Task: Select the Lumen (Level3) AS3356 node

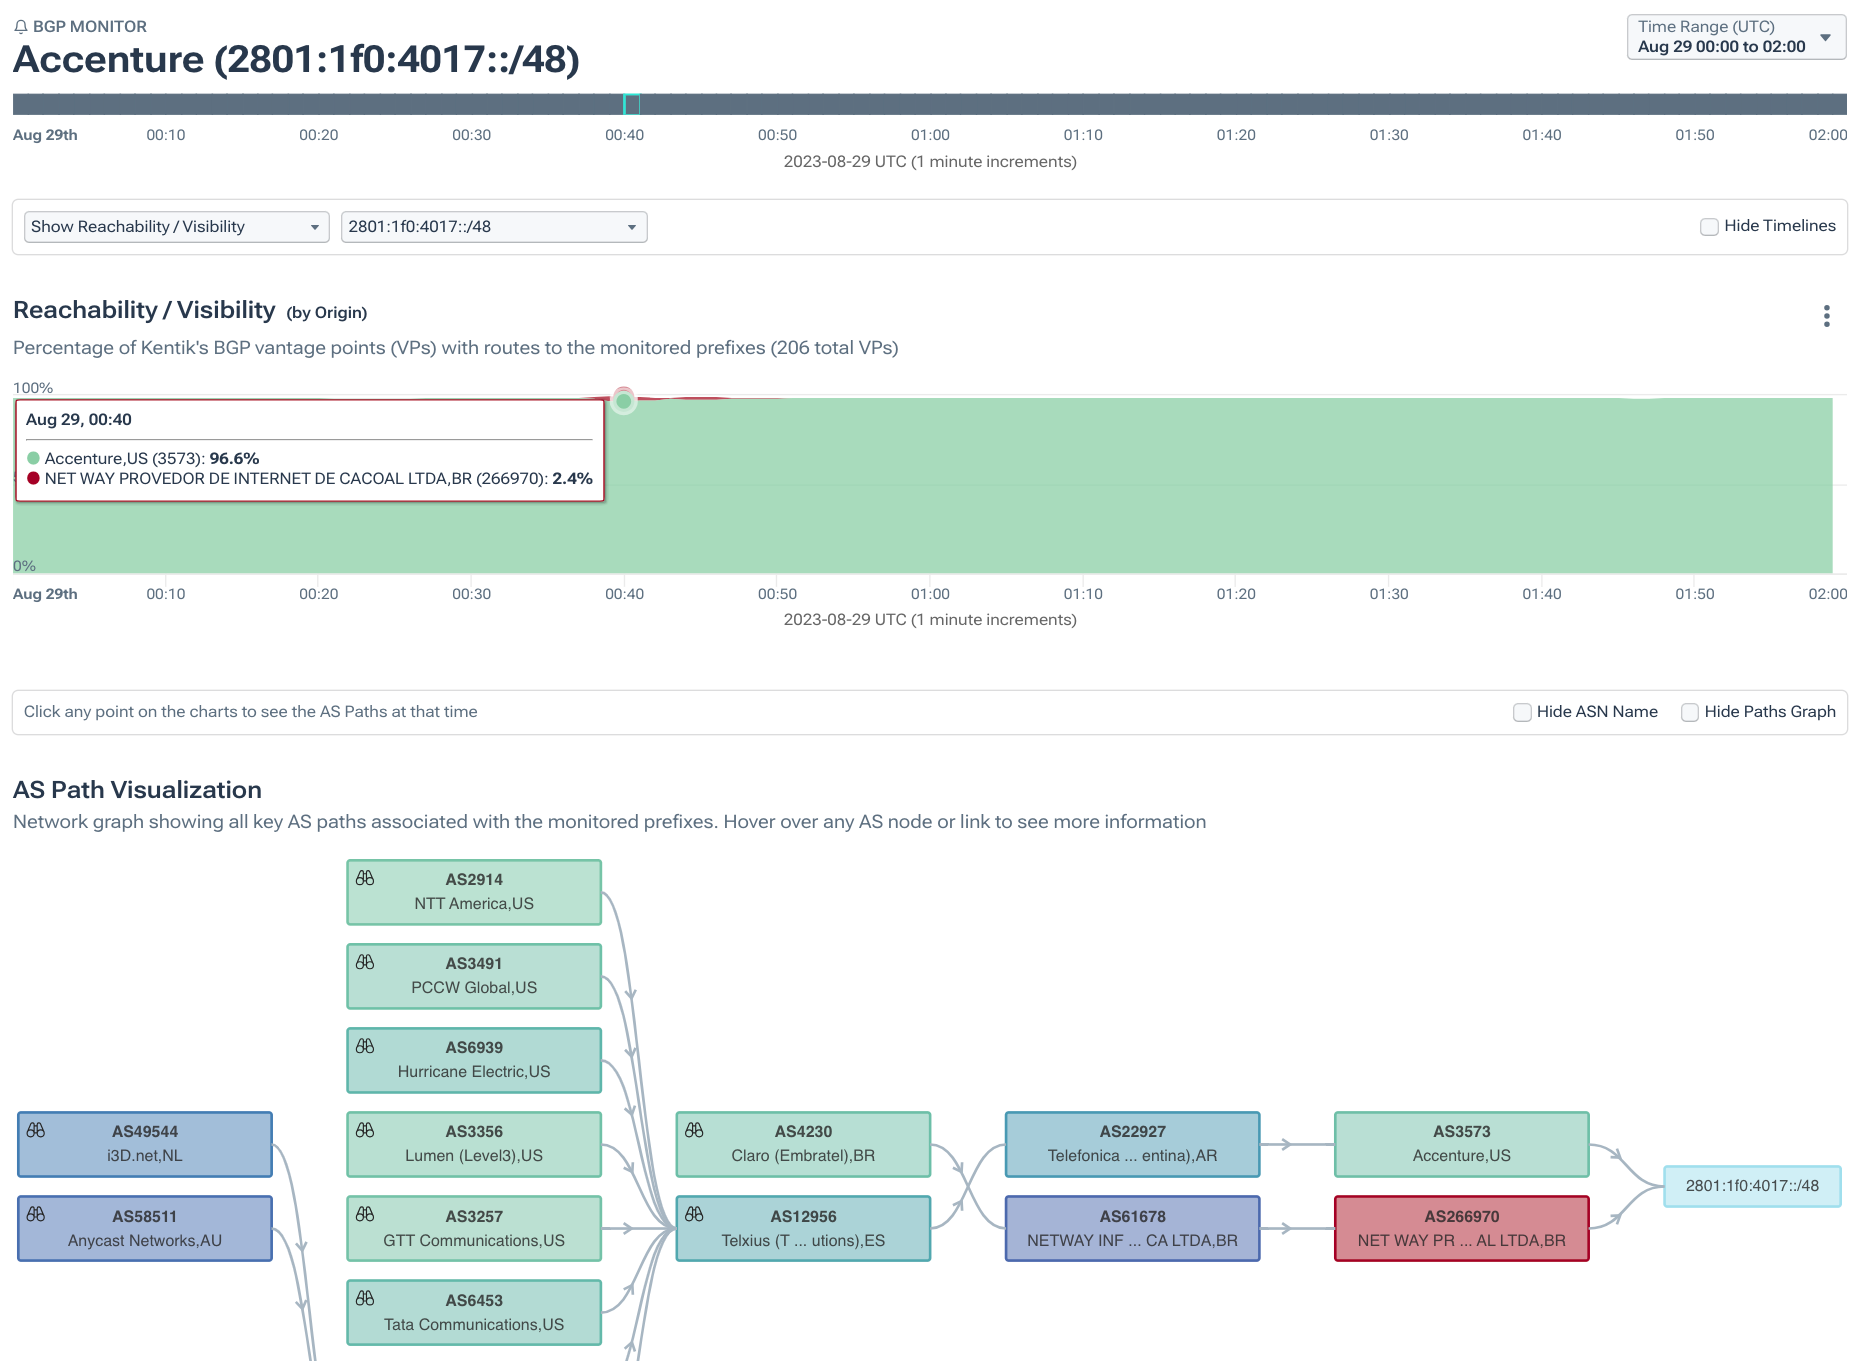Action: click(474, 1144)
